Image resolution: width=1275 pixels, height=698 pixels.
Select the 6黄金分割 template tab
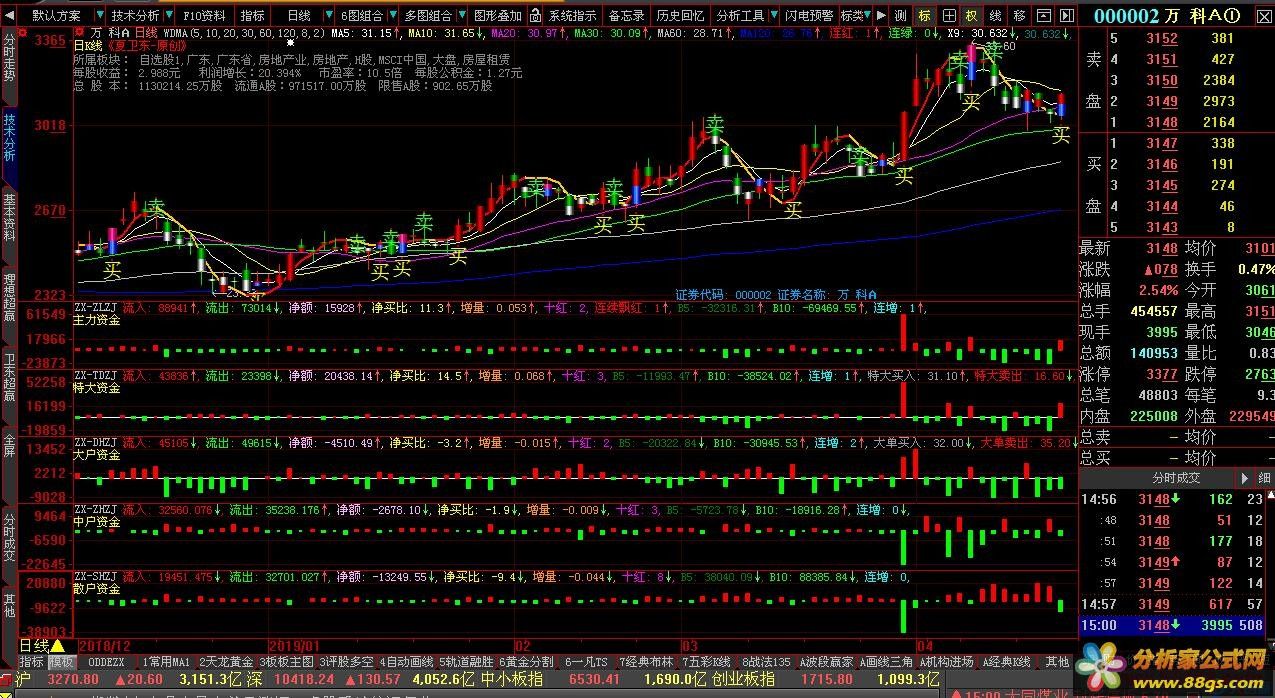(x=526, y=662)
